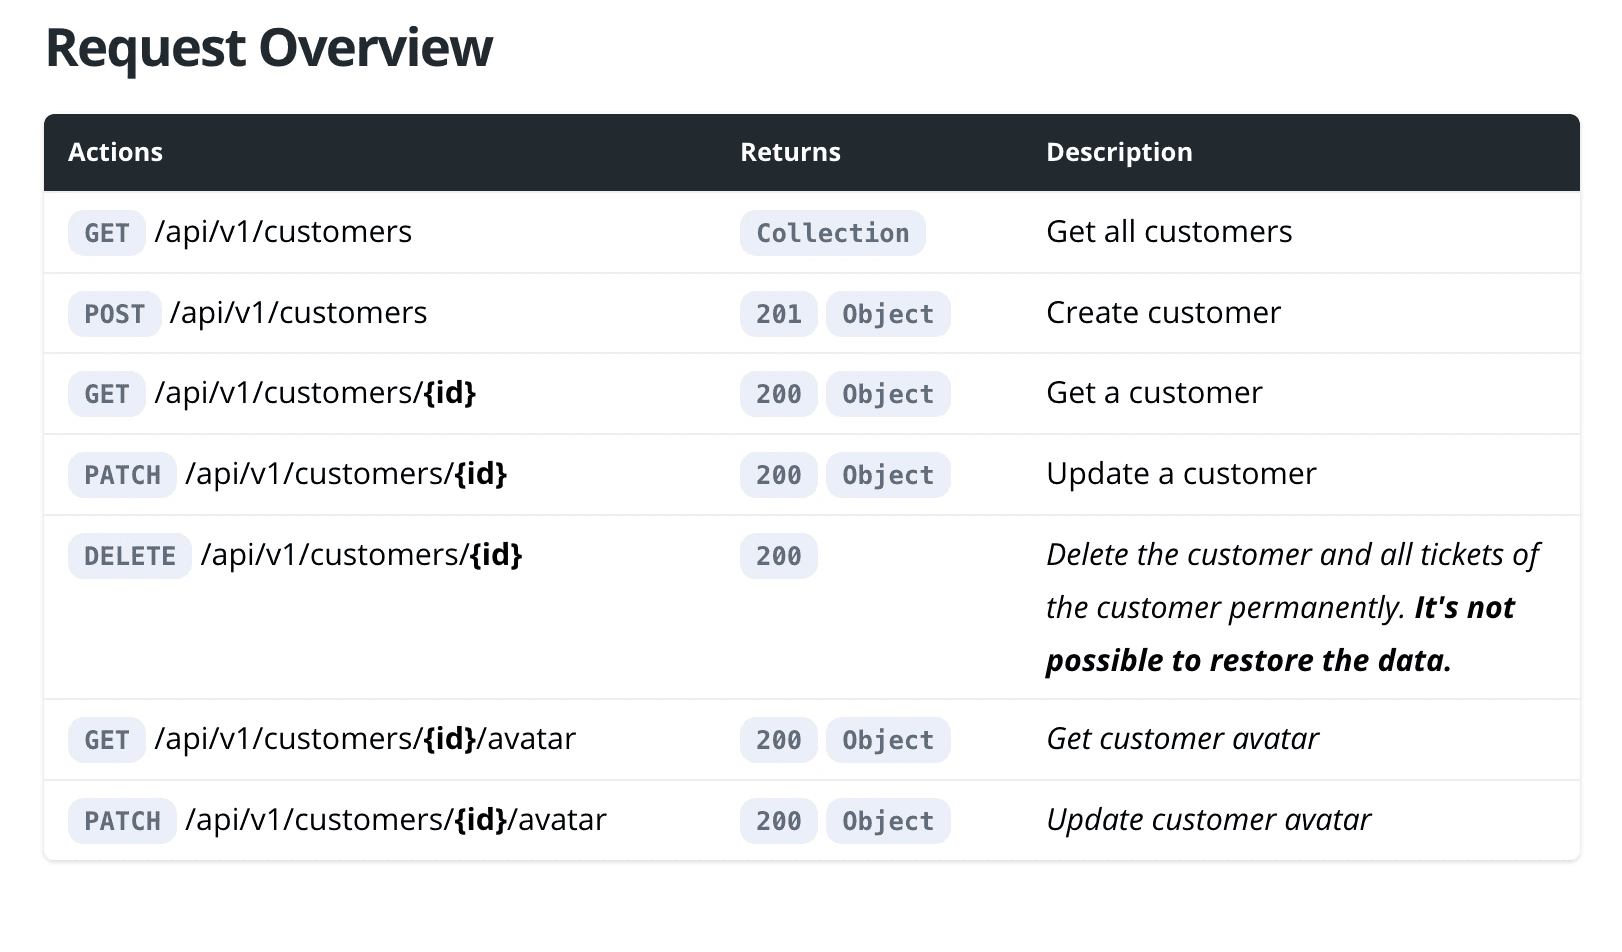The height and width of the screenshot is (952, 1622).
Task: Select the Request Overview heading
Action: pyautogui.click(x=268, y=46)
